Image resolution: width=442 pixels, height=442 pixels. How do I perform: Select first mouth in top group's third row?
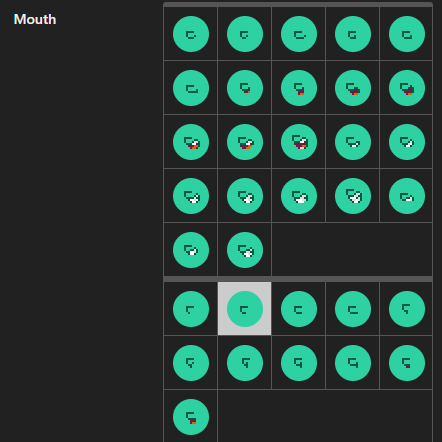pyautogui.click(x=191, y=142)
